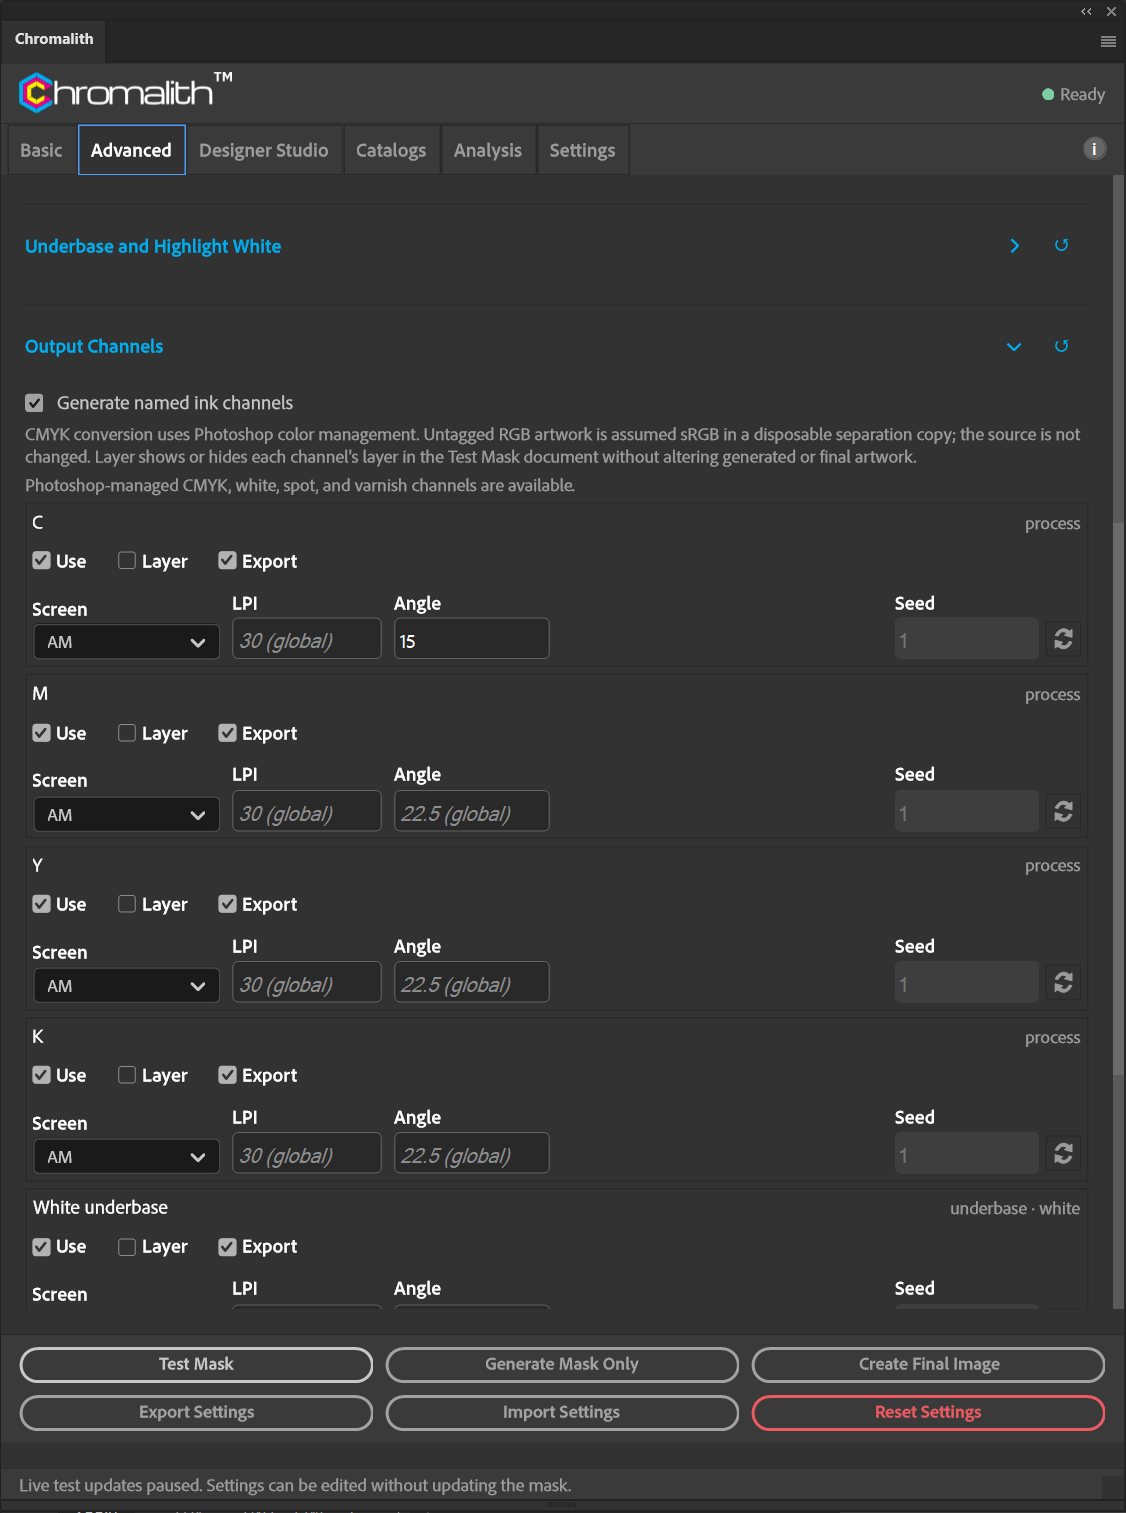Viewport: 1126px width, 1513px height.
Task: Click the LPI field for channel C
Action: [307, 639]
